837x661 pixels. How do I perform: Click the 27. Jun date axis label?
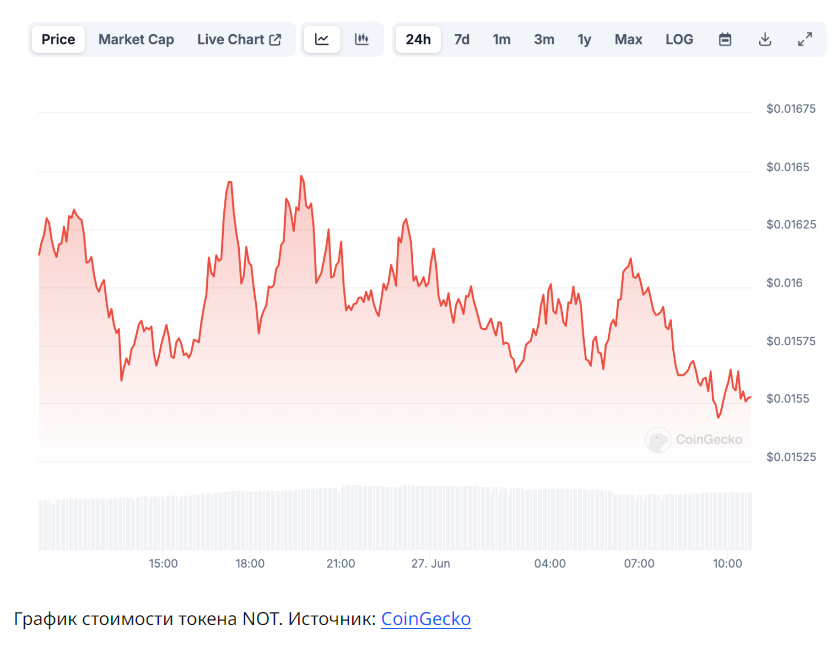pyautogui.click(x=430, y=564)
